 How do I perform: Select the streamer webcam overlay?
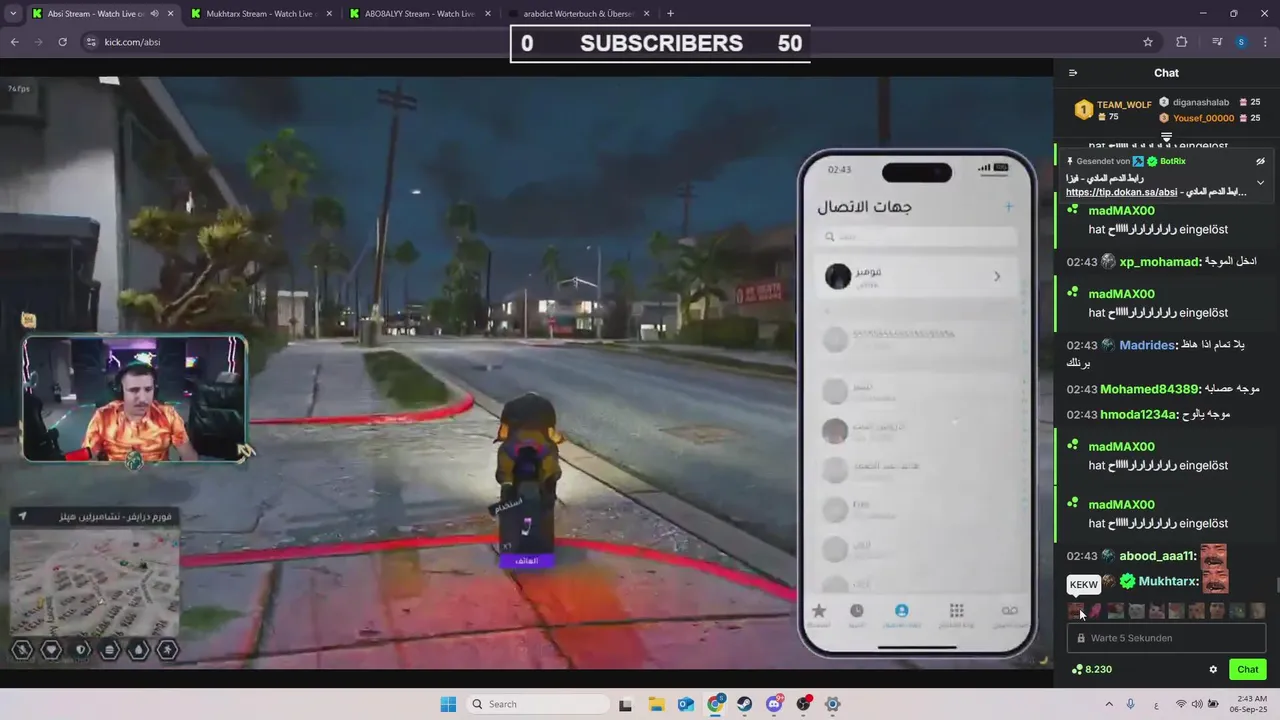coord(135,399)
